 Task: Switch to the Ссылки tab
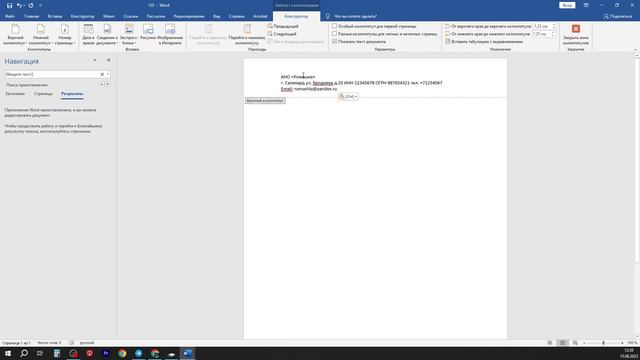(x=131, y=16)
